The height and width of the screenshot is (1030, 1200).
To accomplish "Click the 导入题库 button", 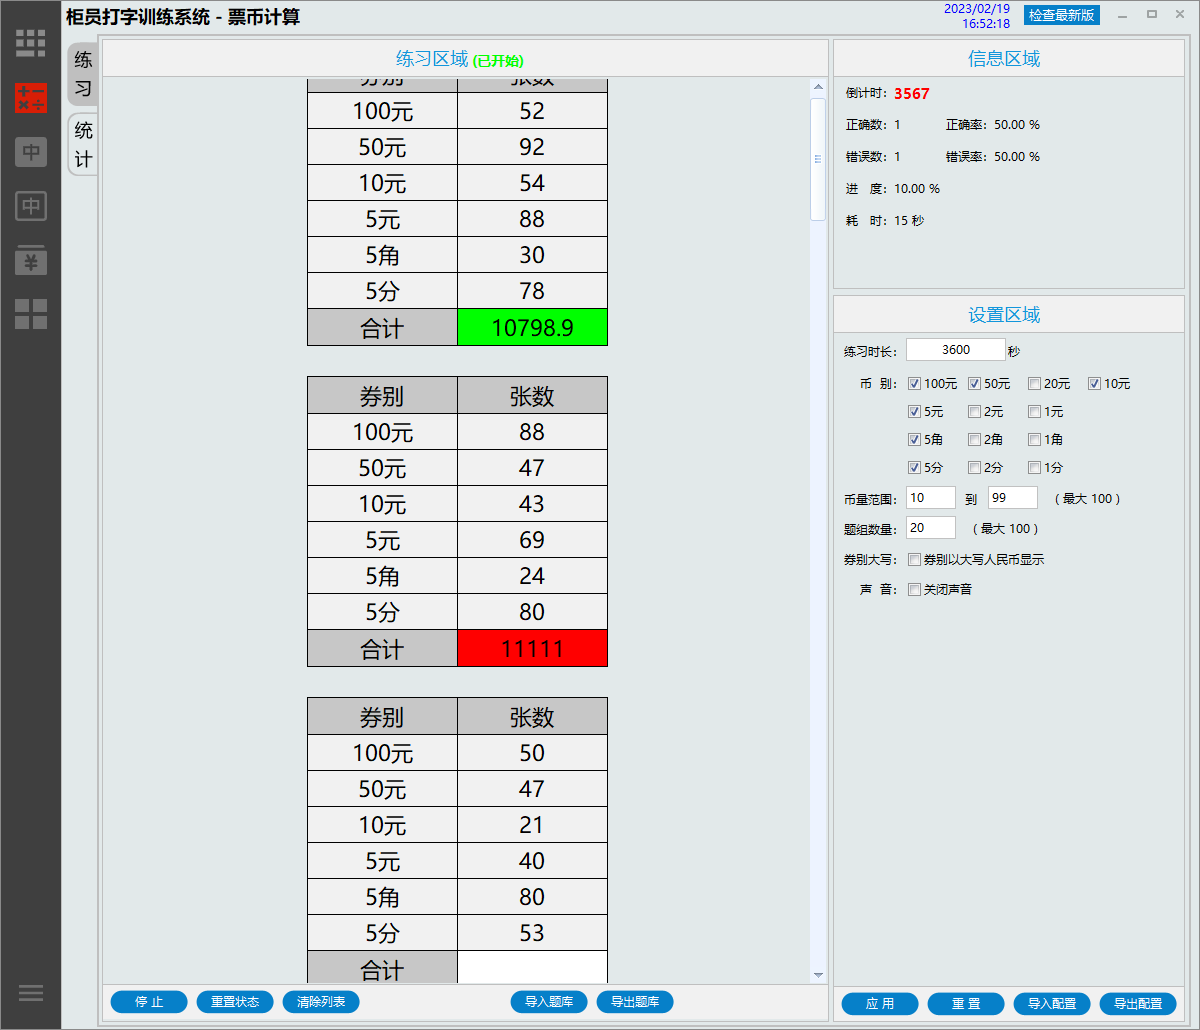I will coord(549,1002).
